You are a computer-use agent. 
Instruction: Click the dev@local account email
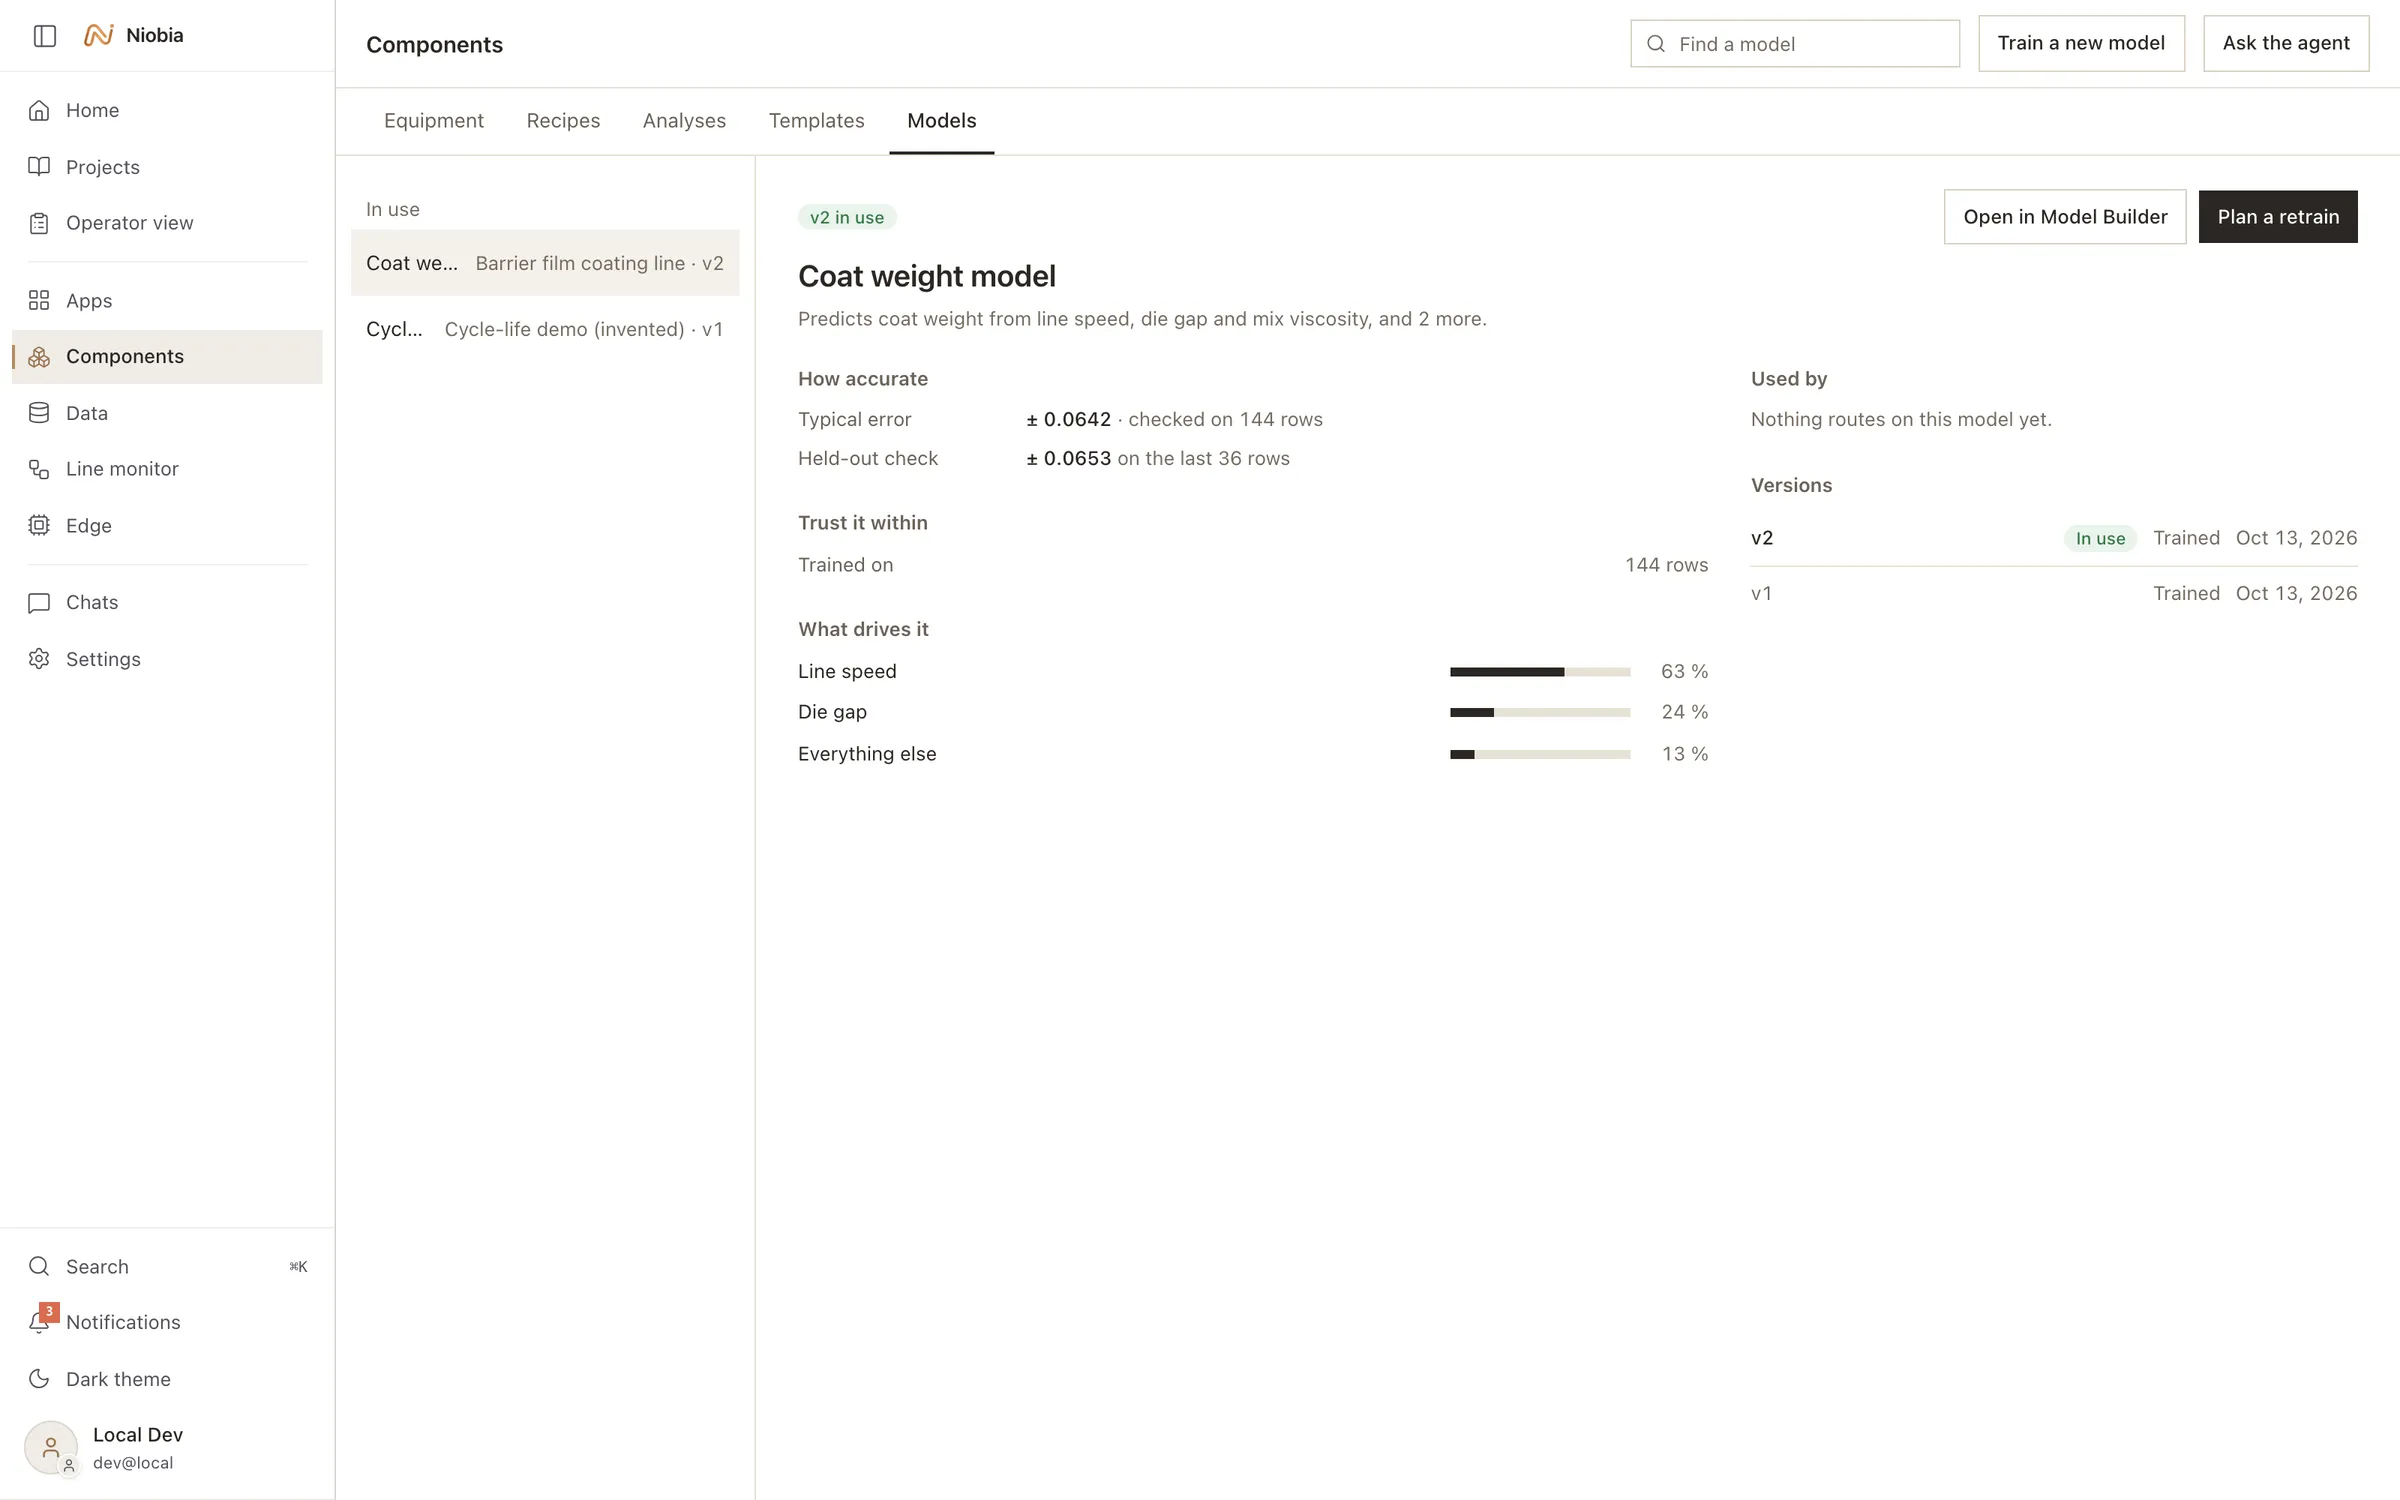(x=133, y=1462)
